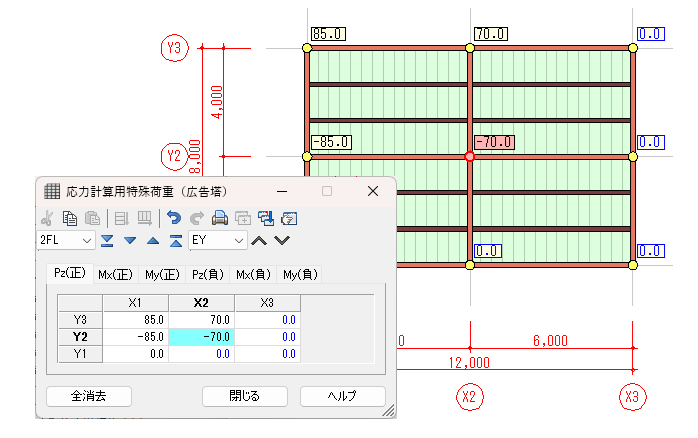
Task: Open the EY load case dropdown
Action: pyautogui.click(x=218, y=240)
